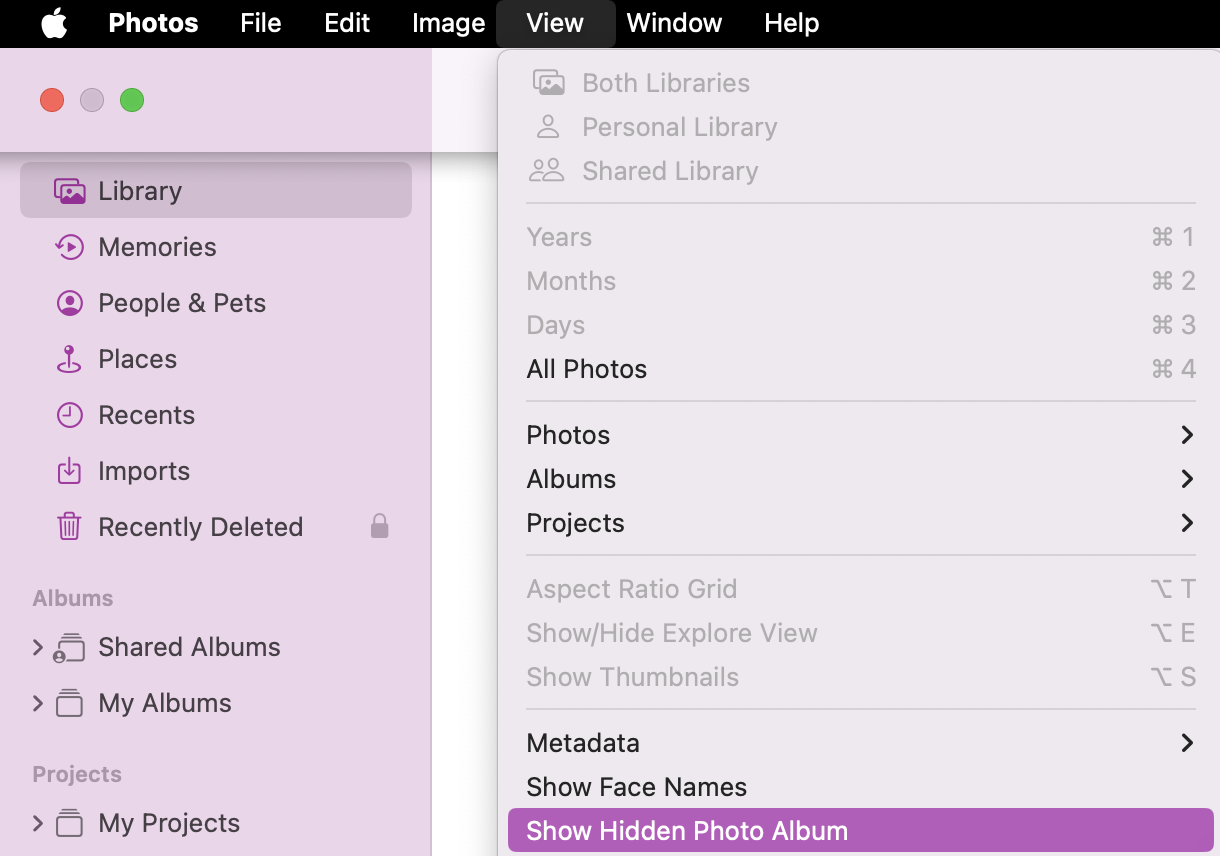Choose the Photos submenu entry
Image resolution: width=1220 pixels, height=856 pixels.
[x=568, y=435]
